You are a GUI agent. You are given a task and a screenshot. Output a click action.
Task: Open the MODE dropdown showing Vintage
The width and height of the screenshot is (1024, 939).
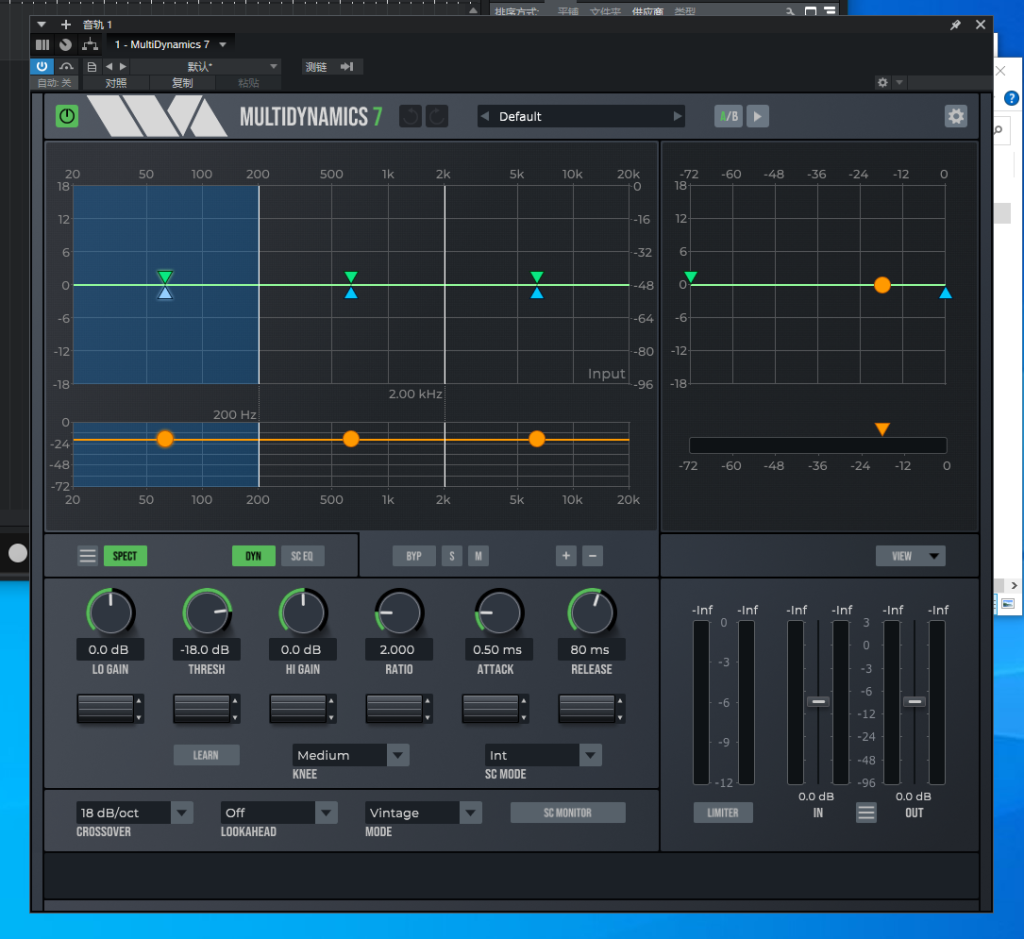(x=471, y=813)
